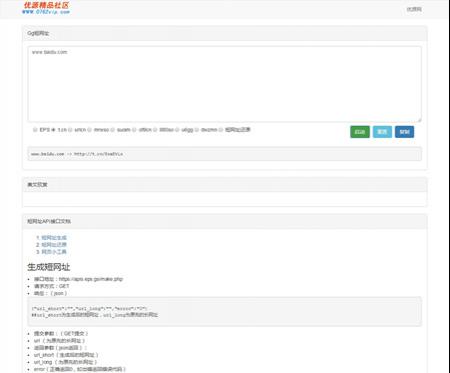Open the second table-of-contents link 短网址还原
This screenshot has height=373, width=450.
point(54,245)
